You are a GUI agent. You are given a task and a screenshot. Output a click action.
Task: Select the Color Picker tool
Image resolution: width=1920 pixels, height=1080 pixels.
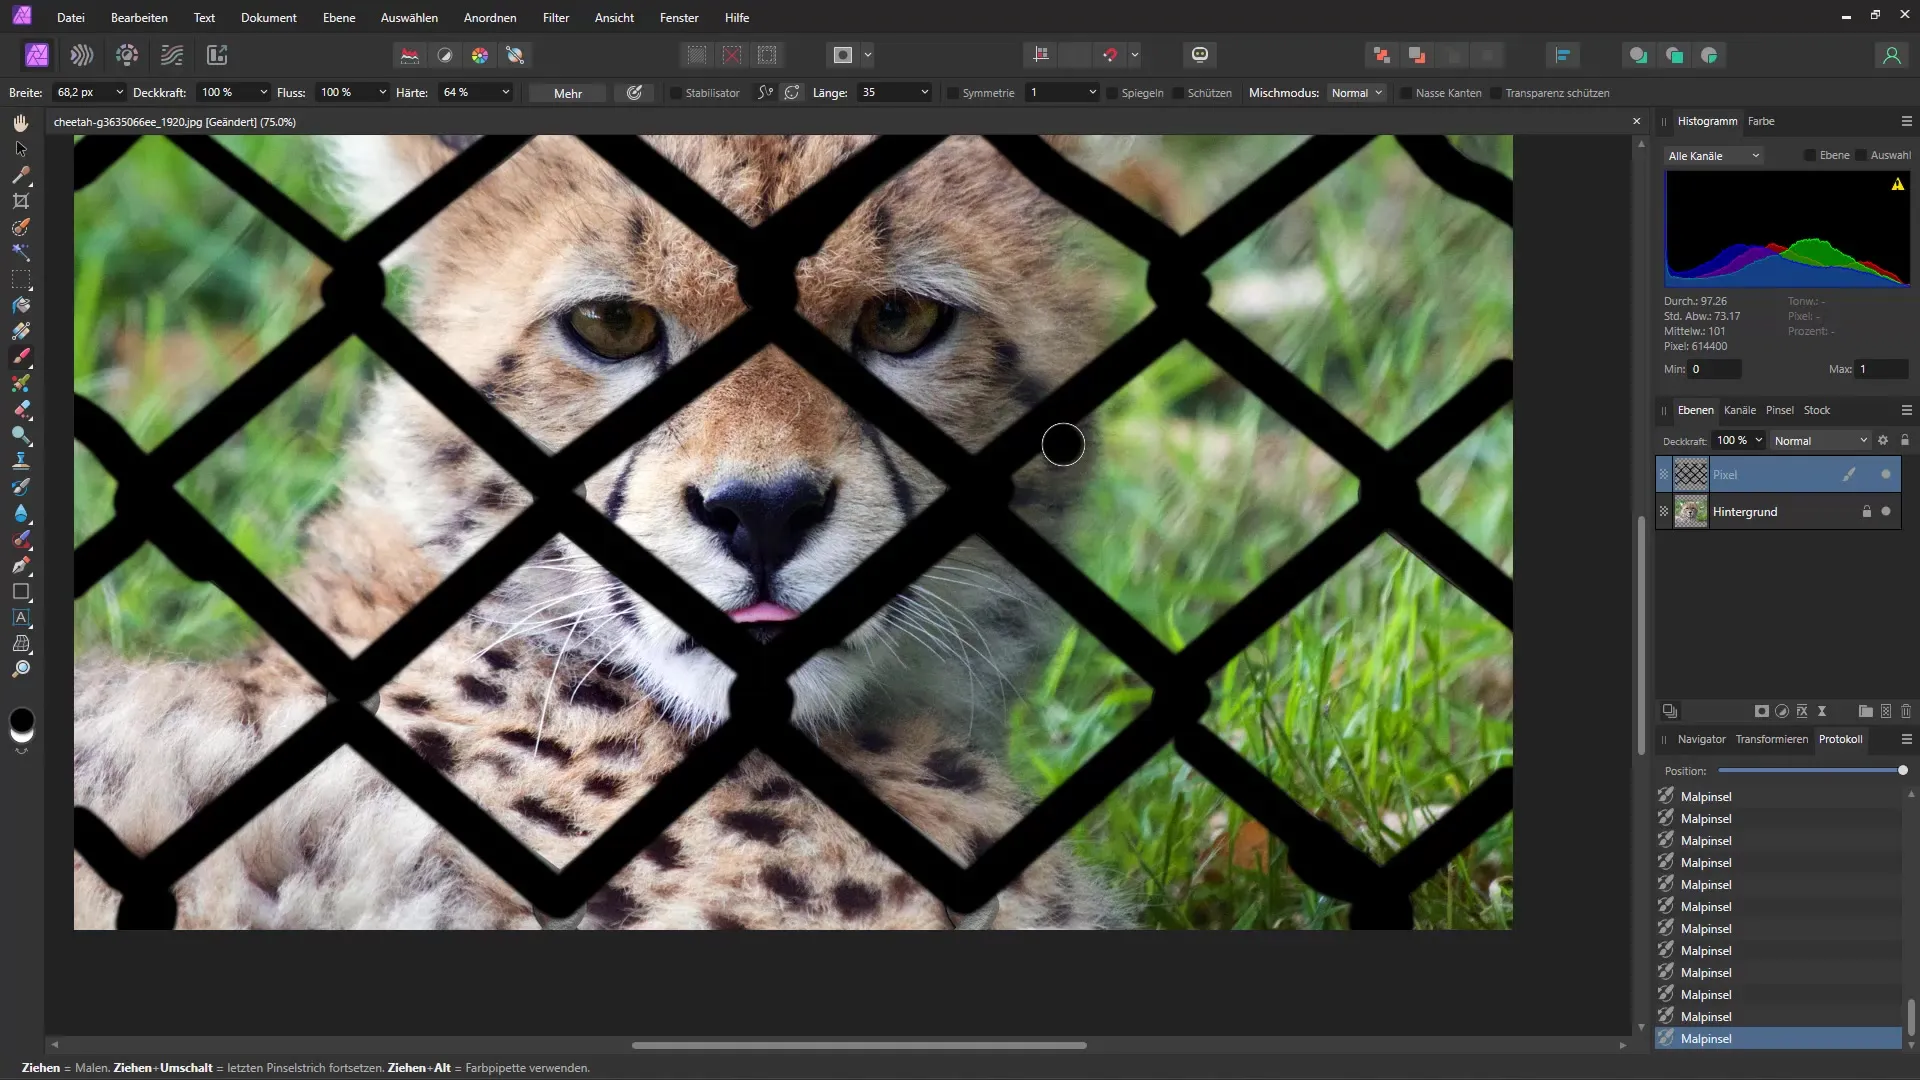(21, 175)
